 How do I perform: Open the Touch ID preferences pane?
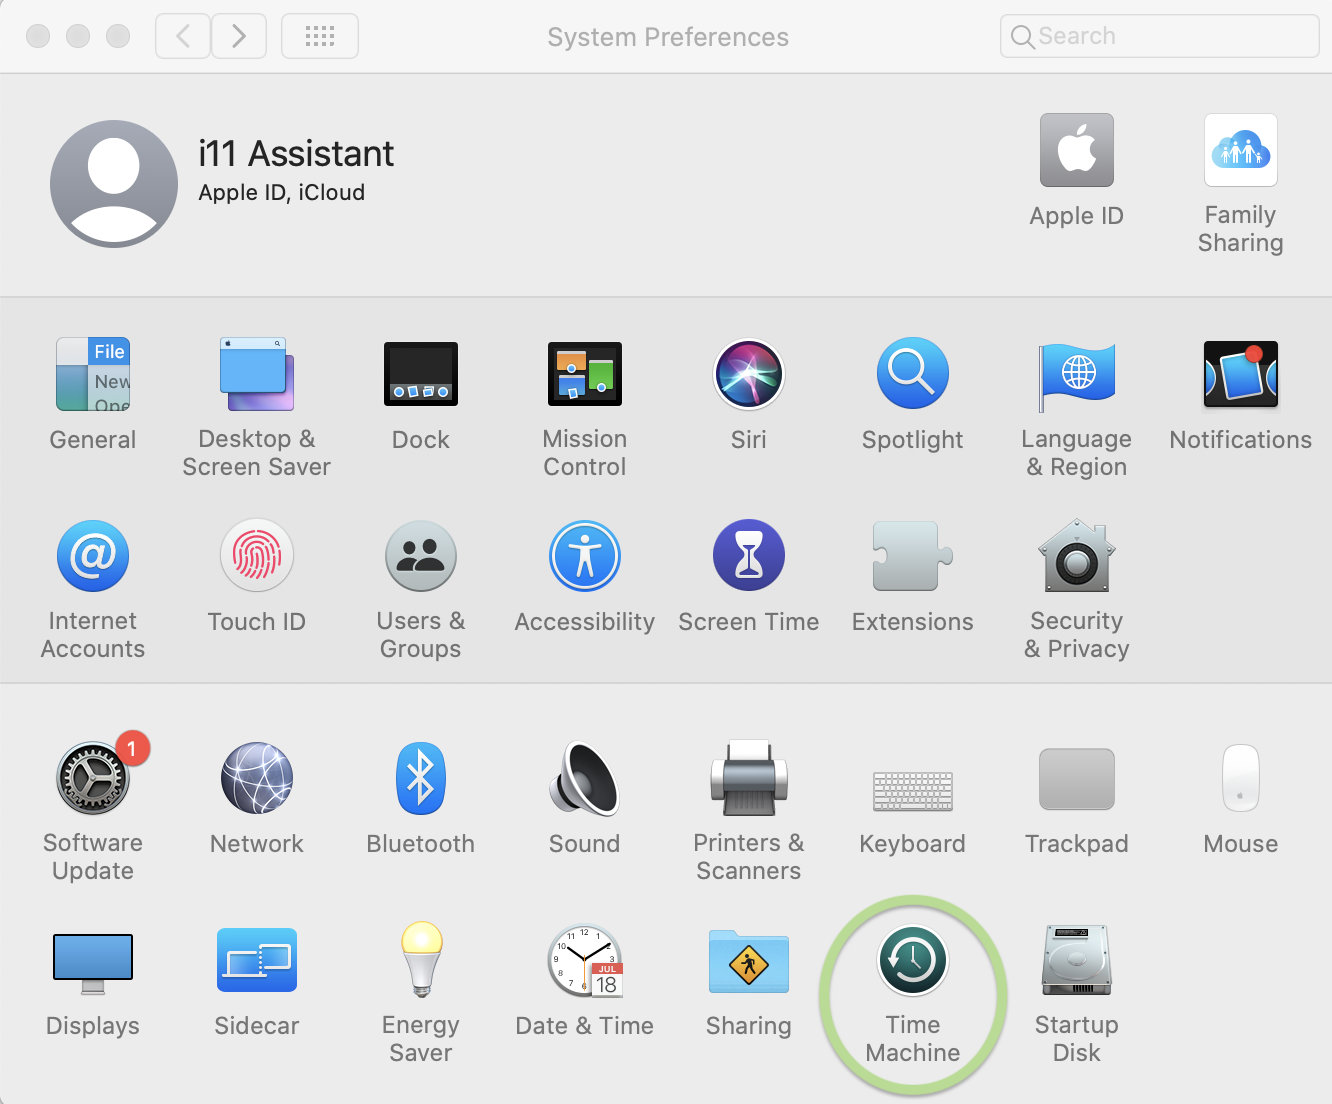257,556
